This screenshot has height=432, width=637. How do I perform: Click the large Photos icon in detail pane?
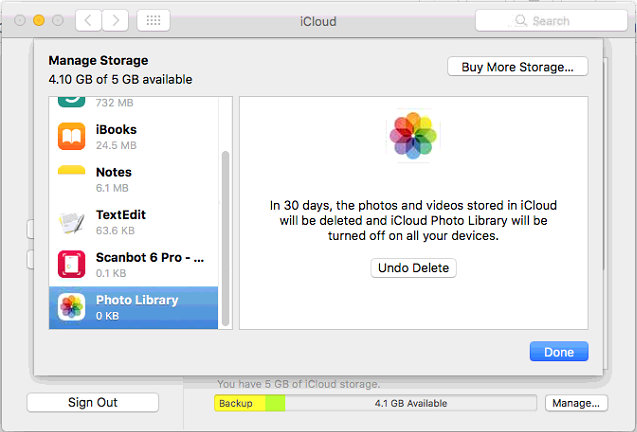point(413,135)
